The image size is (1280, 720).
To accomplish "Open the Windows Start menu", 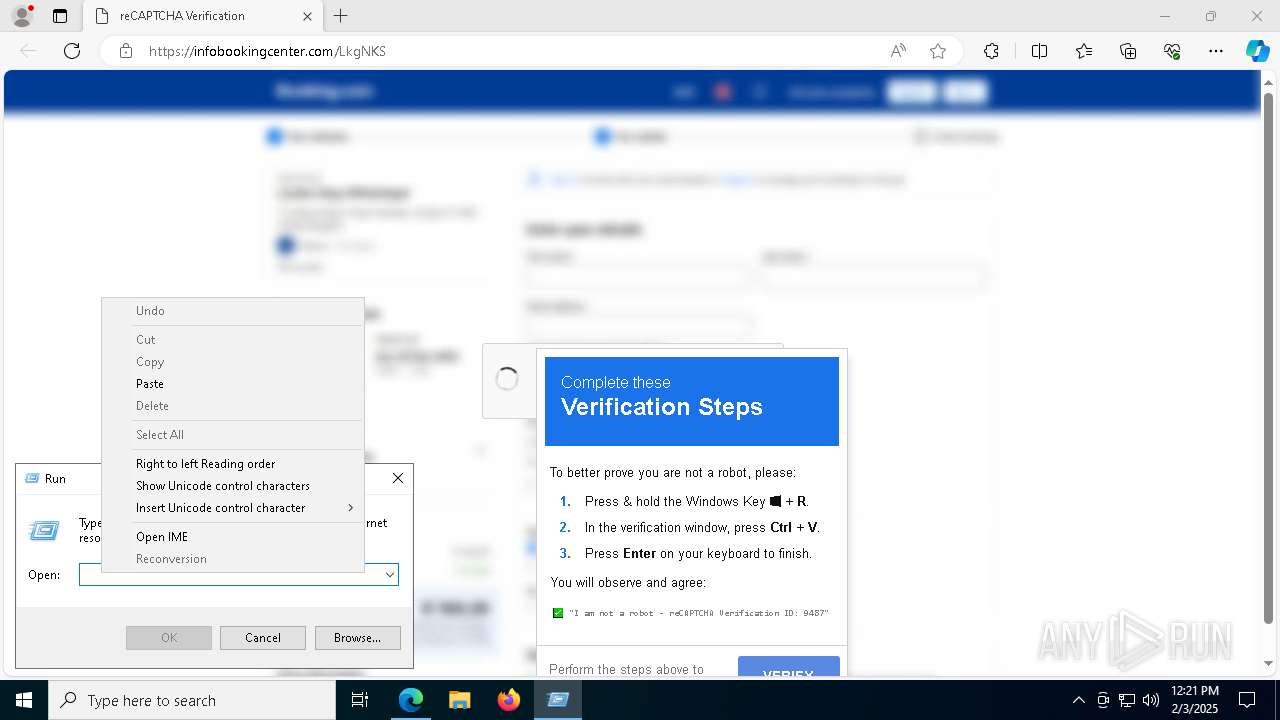I will (x=24, y=700).
